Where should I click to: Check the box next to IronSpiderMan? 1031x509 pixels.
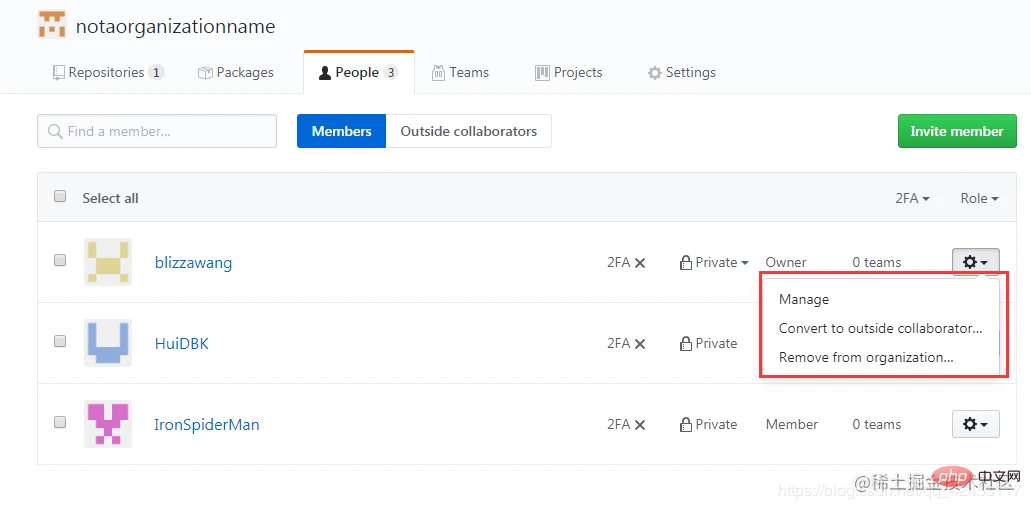[x=60, y=422]
